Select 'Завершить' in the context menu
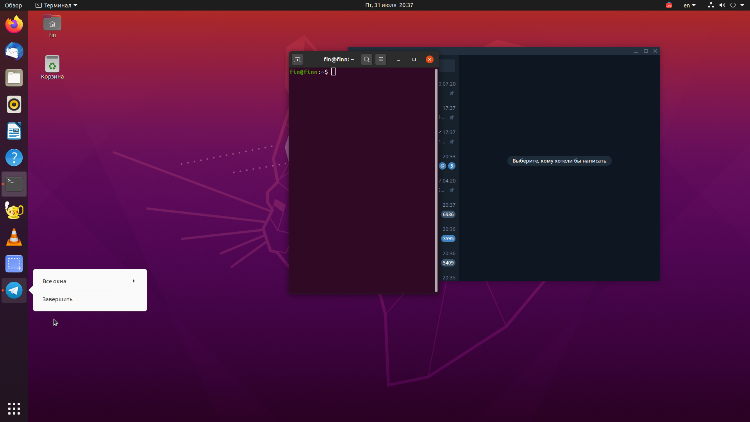 pyautogui.click(x=58, y=299)
